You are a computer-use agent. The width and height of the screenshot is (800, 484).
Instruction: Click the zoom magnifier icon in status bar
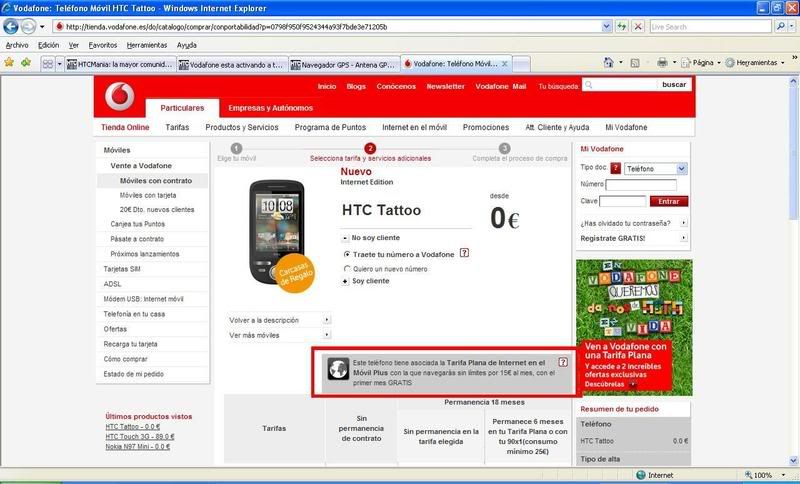pyautogui.click(x=748, y=475)
